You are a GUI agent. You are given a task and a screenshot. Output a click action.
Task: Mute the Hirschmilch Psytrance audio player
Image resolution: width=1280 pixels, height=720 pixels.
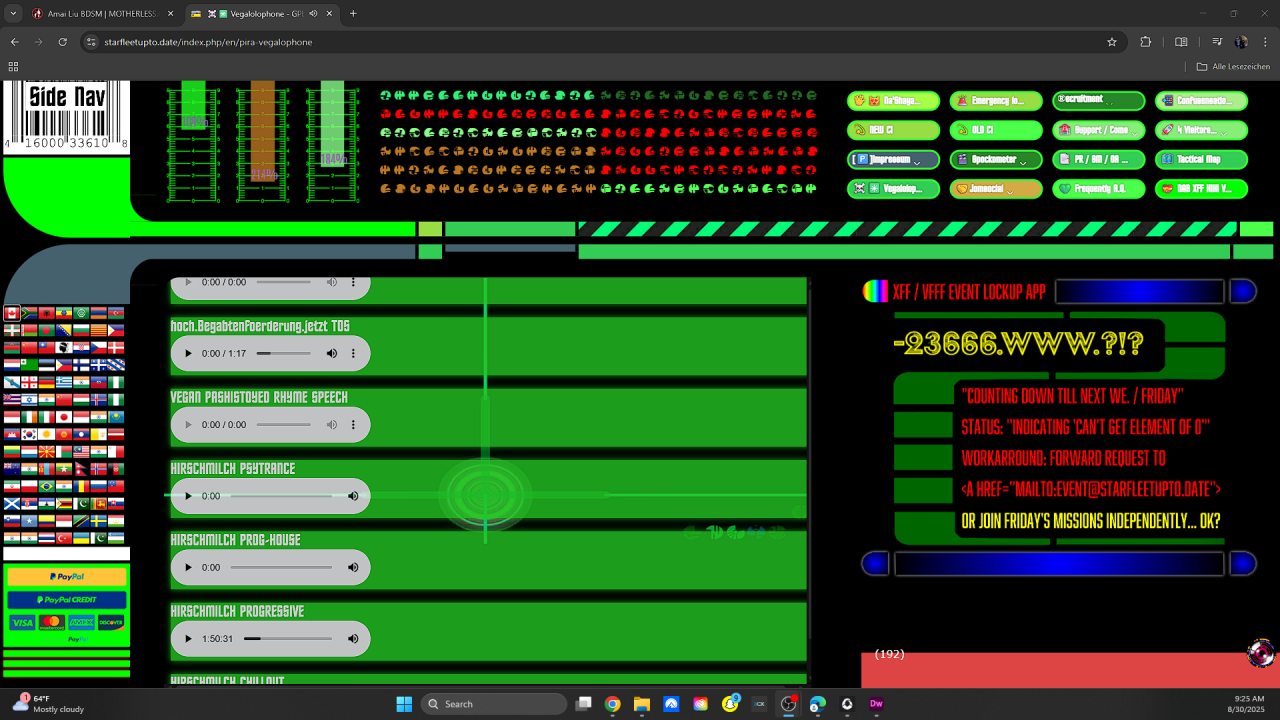pyautogui.click(x=353, y=496)
